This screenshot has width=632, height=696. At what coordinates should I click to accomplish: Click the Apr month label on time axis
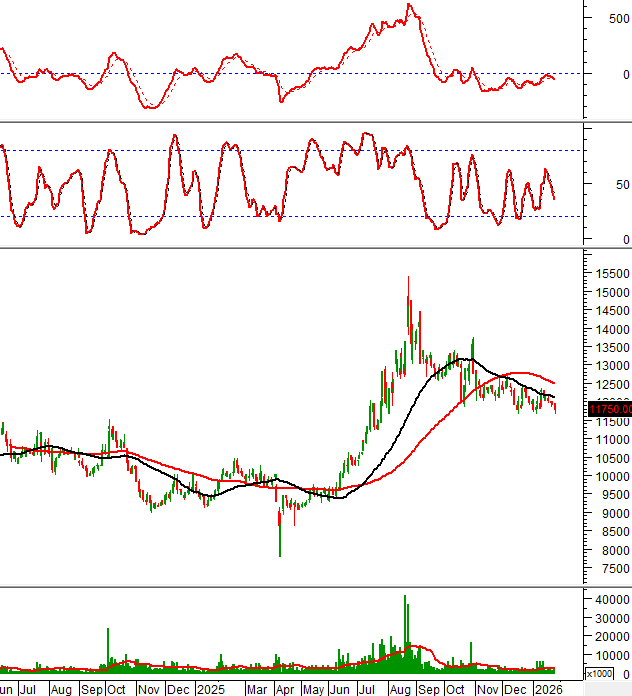click(x=284, y=689)
